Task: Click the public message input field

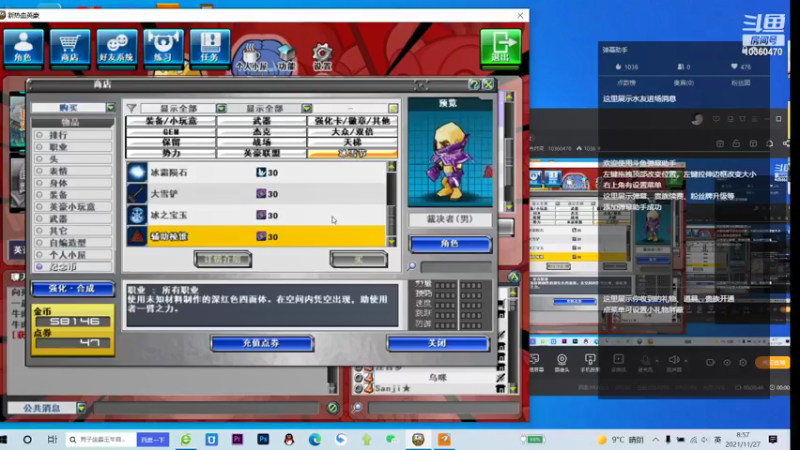Action: pyautogui.click(x=206, y=408)
